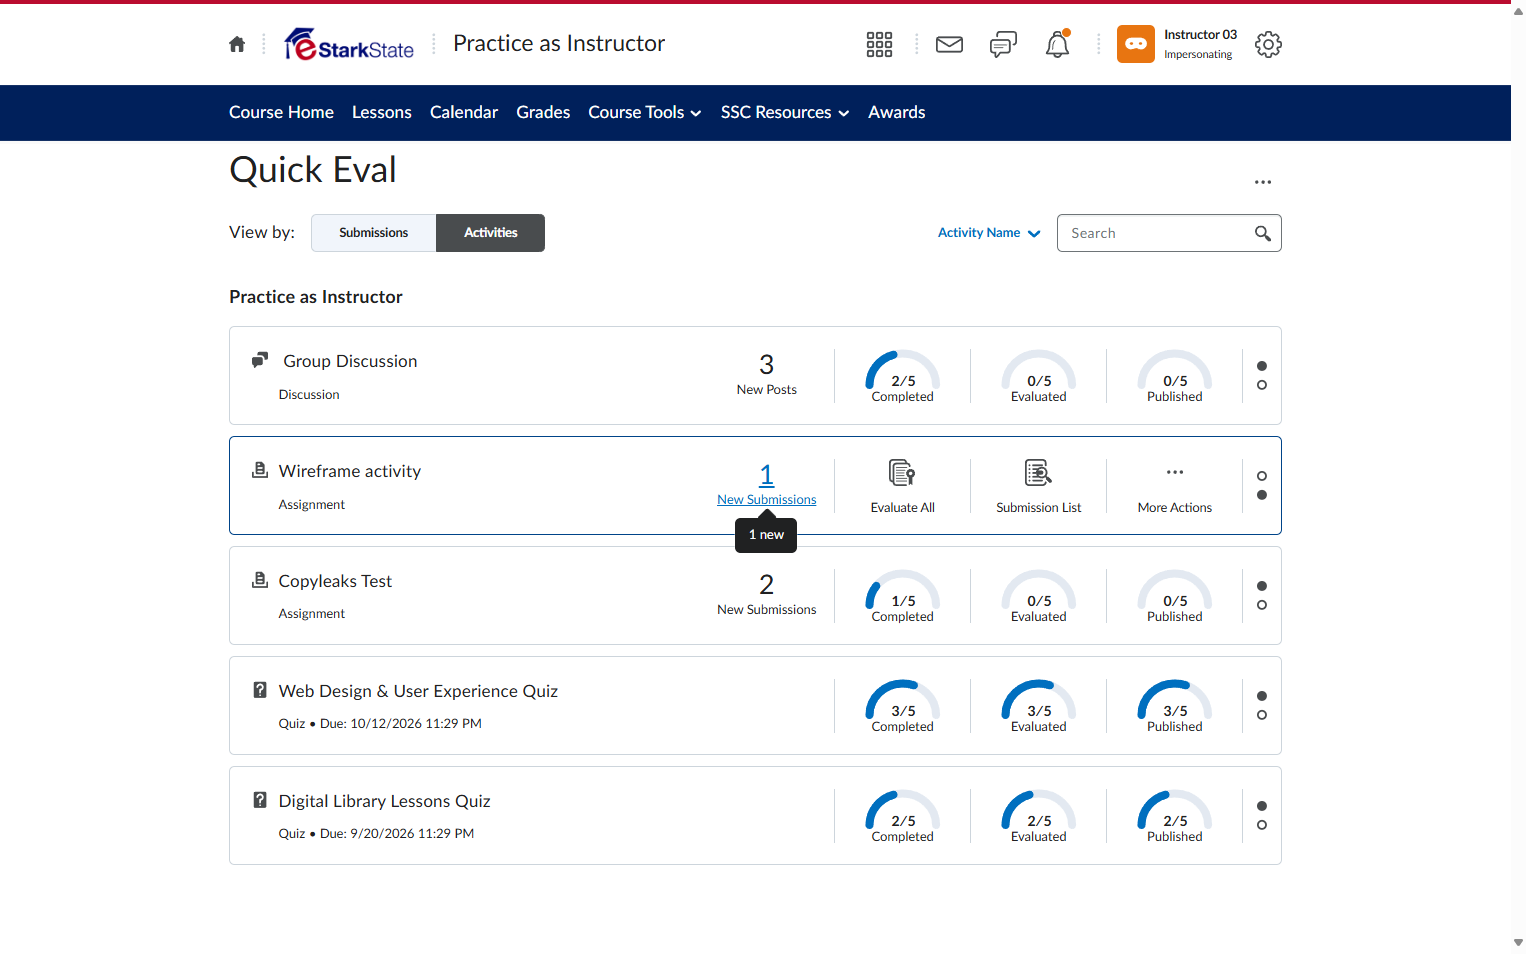
Task: Open Quick Eval options ellipsis menu
Action: point(1263,182)
